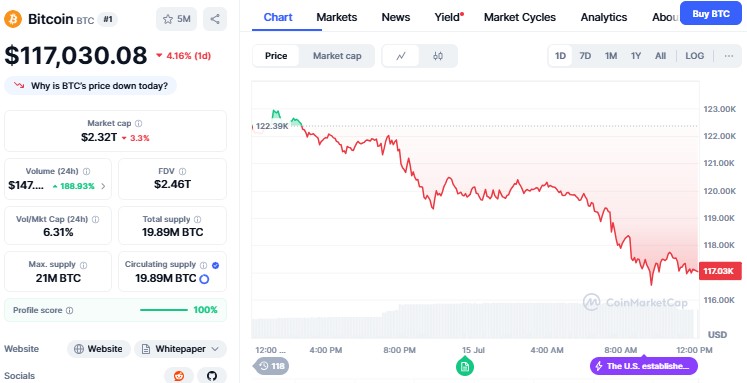Expand the Volume (24h) details chevron
This screenshot has width=747, height=383.
pyautogui.click(x=103, y=186)
